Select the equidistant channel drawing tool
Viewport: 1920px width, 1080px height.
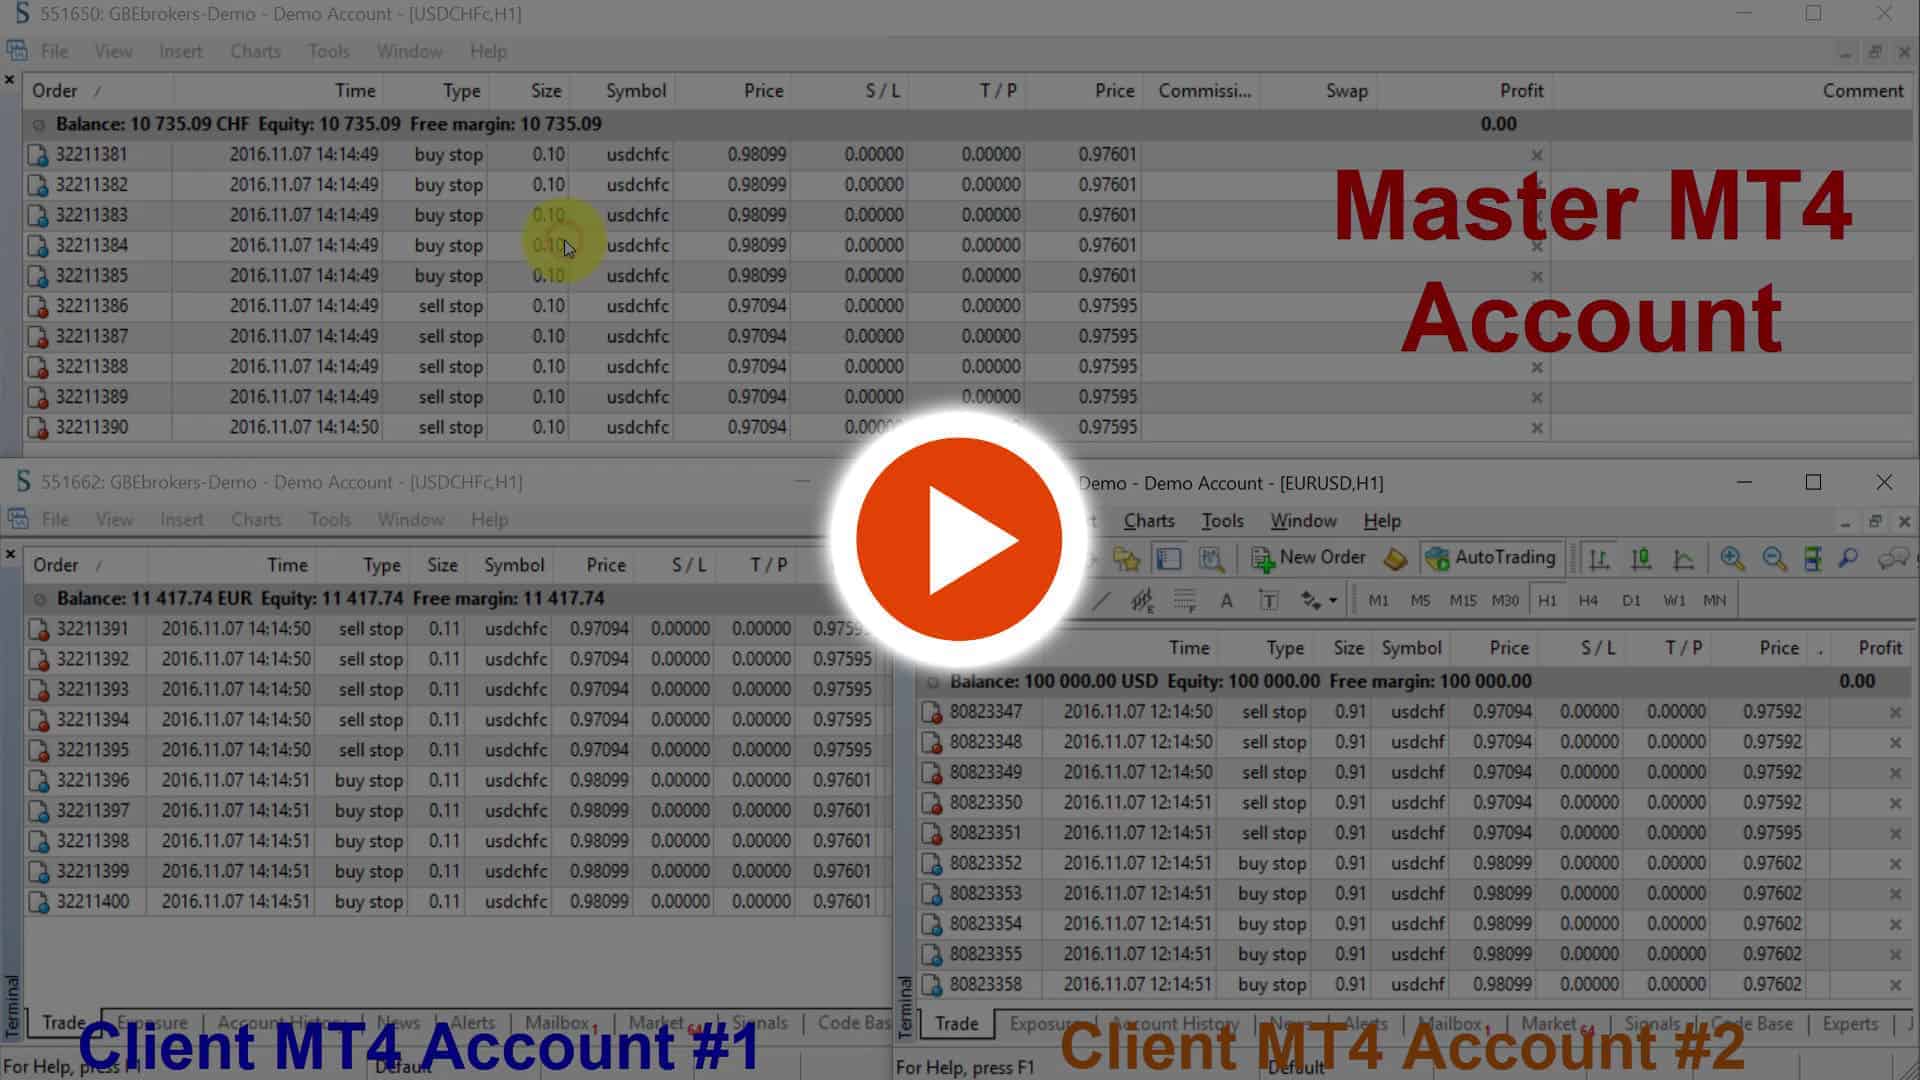(1142, 600)
